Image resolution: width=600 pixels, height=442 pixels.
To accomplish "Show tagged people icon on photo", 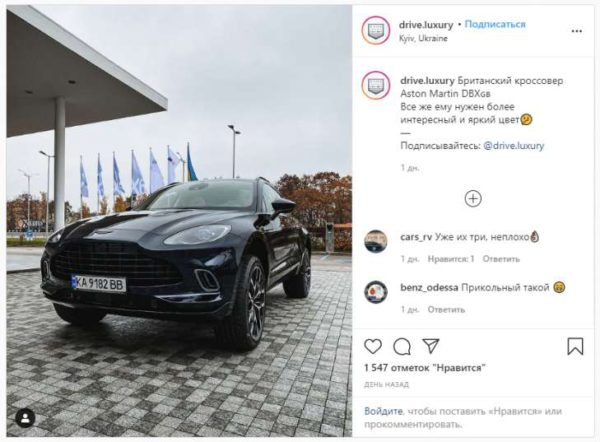I will 26,418.
